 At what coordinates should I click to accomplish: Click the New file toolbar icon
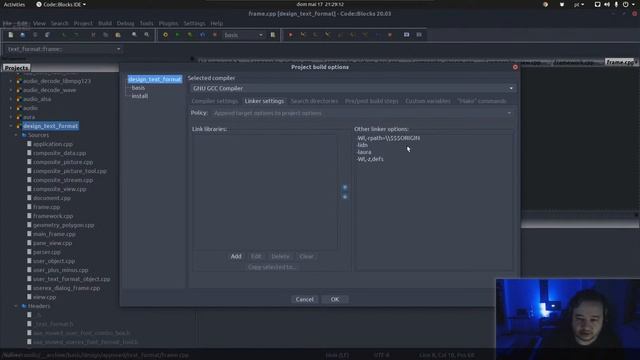coord(11,35)
